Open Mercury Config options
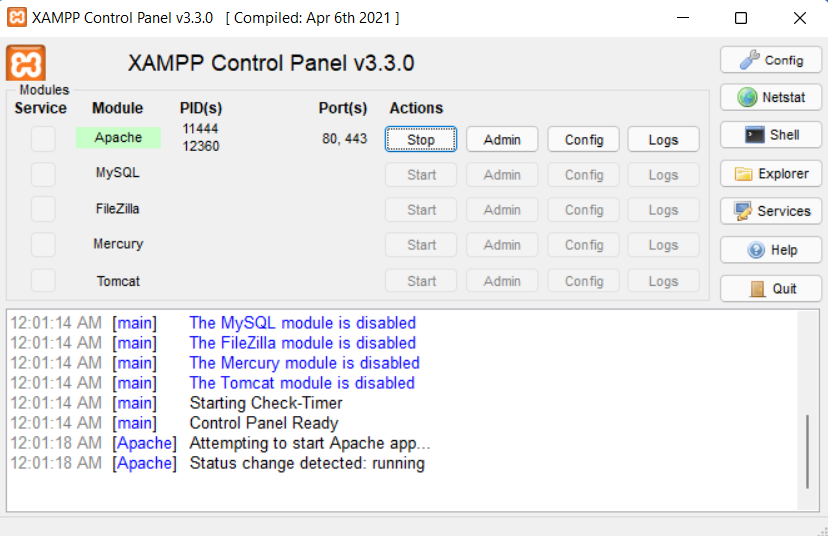Viewport: 828px width, 536px height. click(x=584, y=245)
